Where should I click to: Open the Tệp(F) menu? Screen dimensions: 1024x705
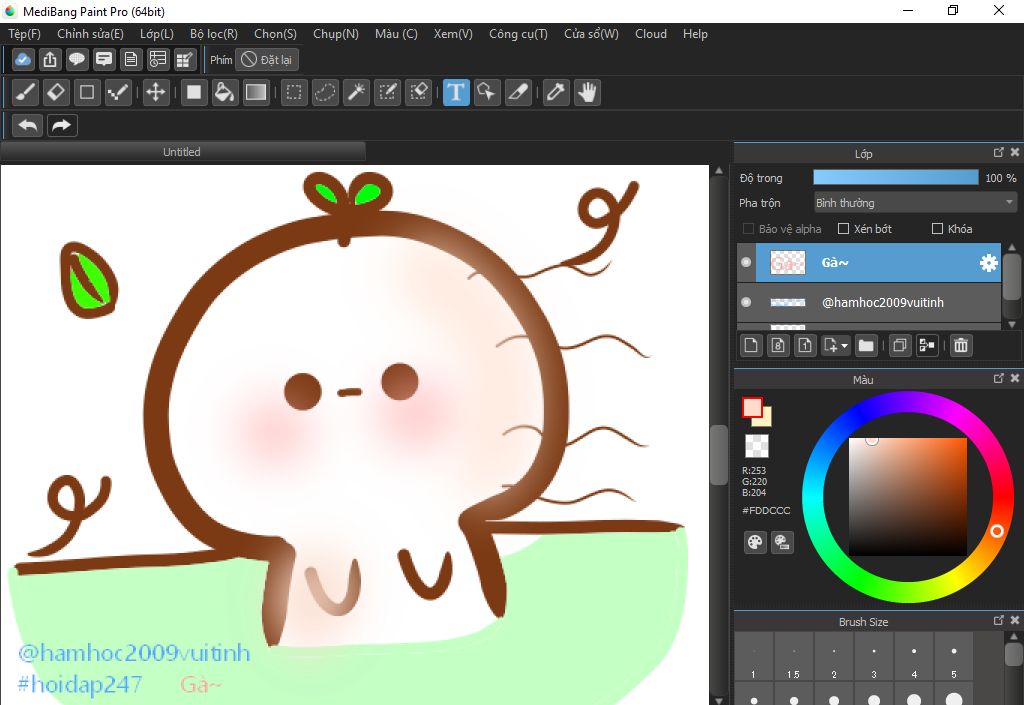click(24, 34)
